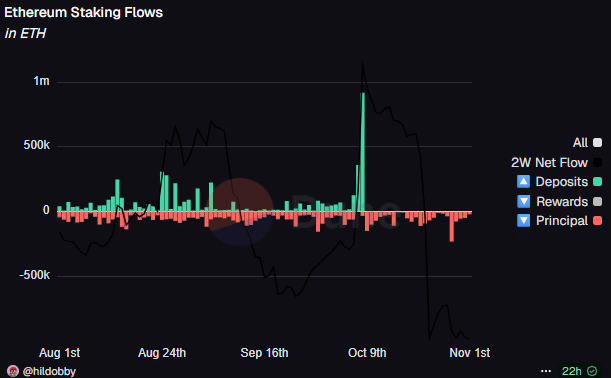
Task: Click the hildobby avatar icon
Action: [x=13, y=371]
